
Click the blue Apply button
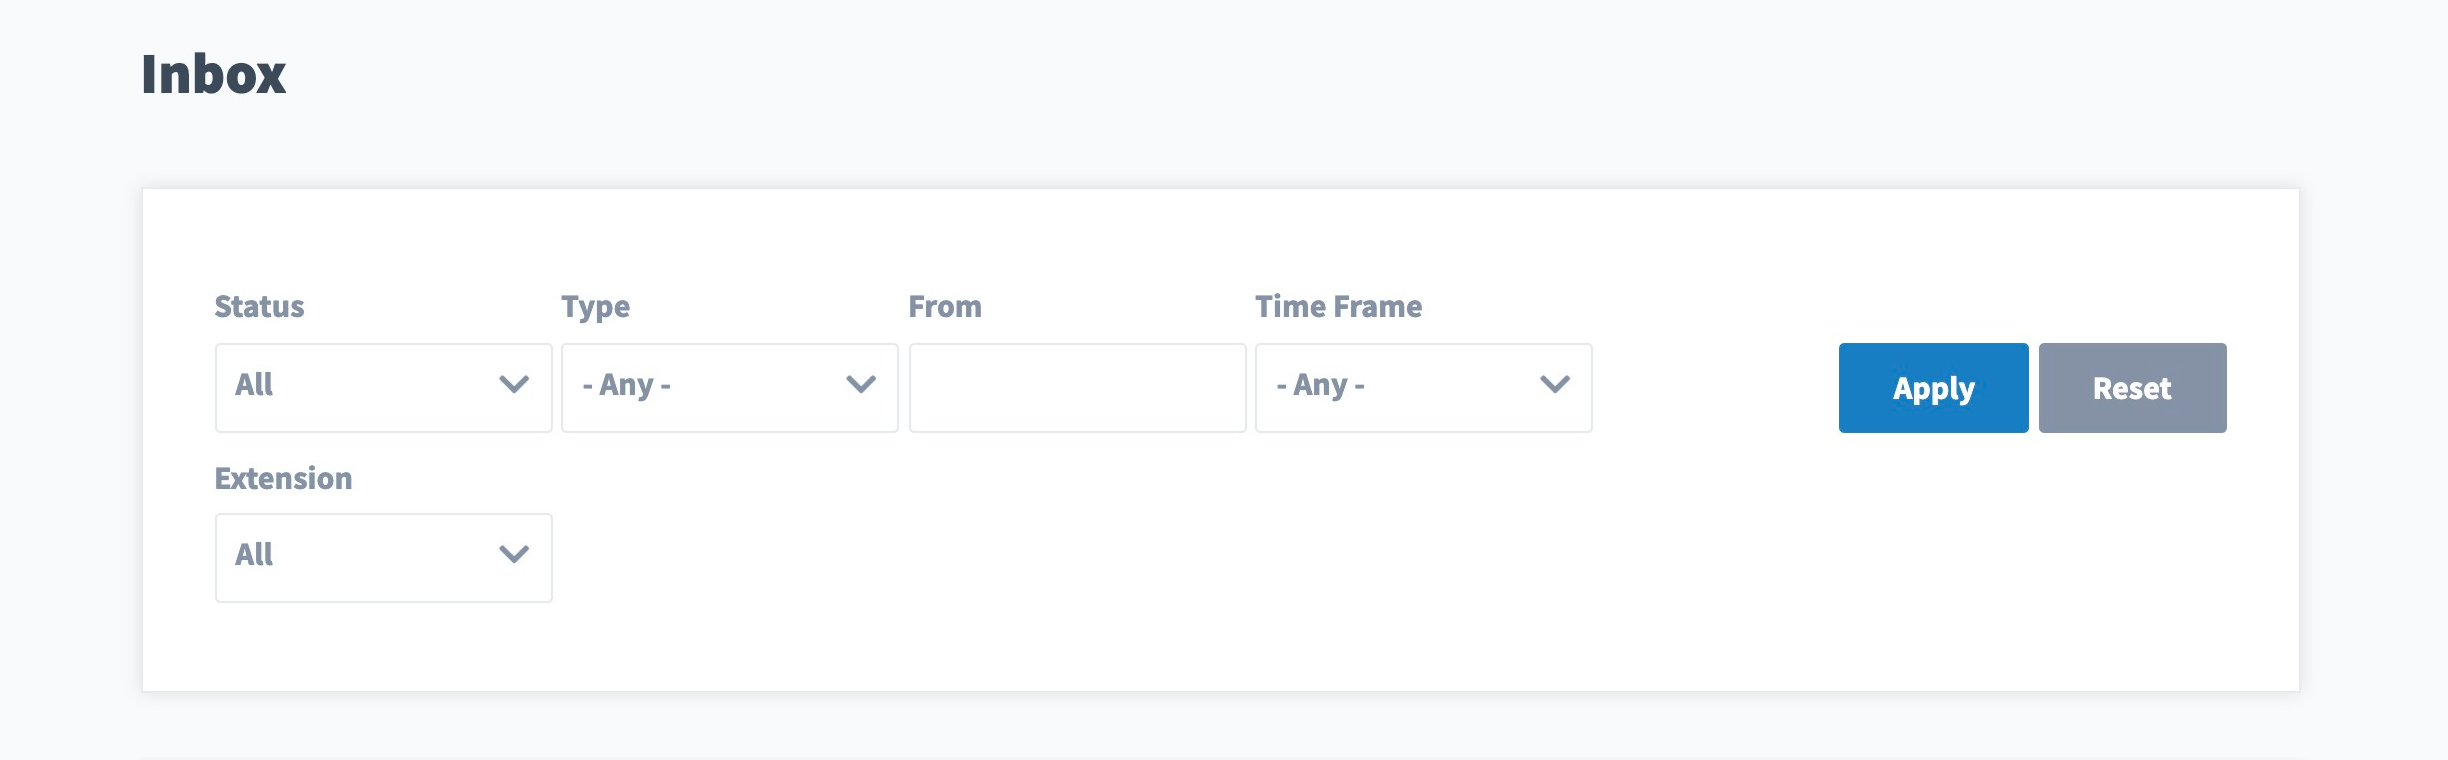point(1932,387)
